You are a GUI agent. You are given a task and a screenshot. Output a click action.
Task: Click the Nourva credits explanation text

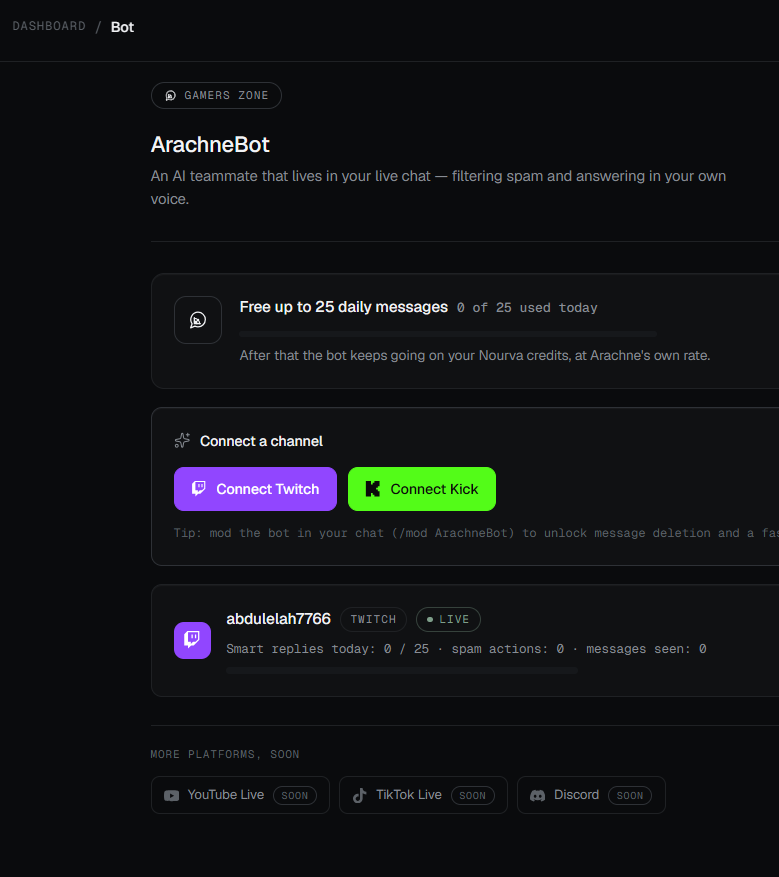tap(475, 355)
